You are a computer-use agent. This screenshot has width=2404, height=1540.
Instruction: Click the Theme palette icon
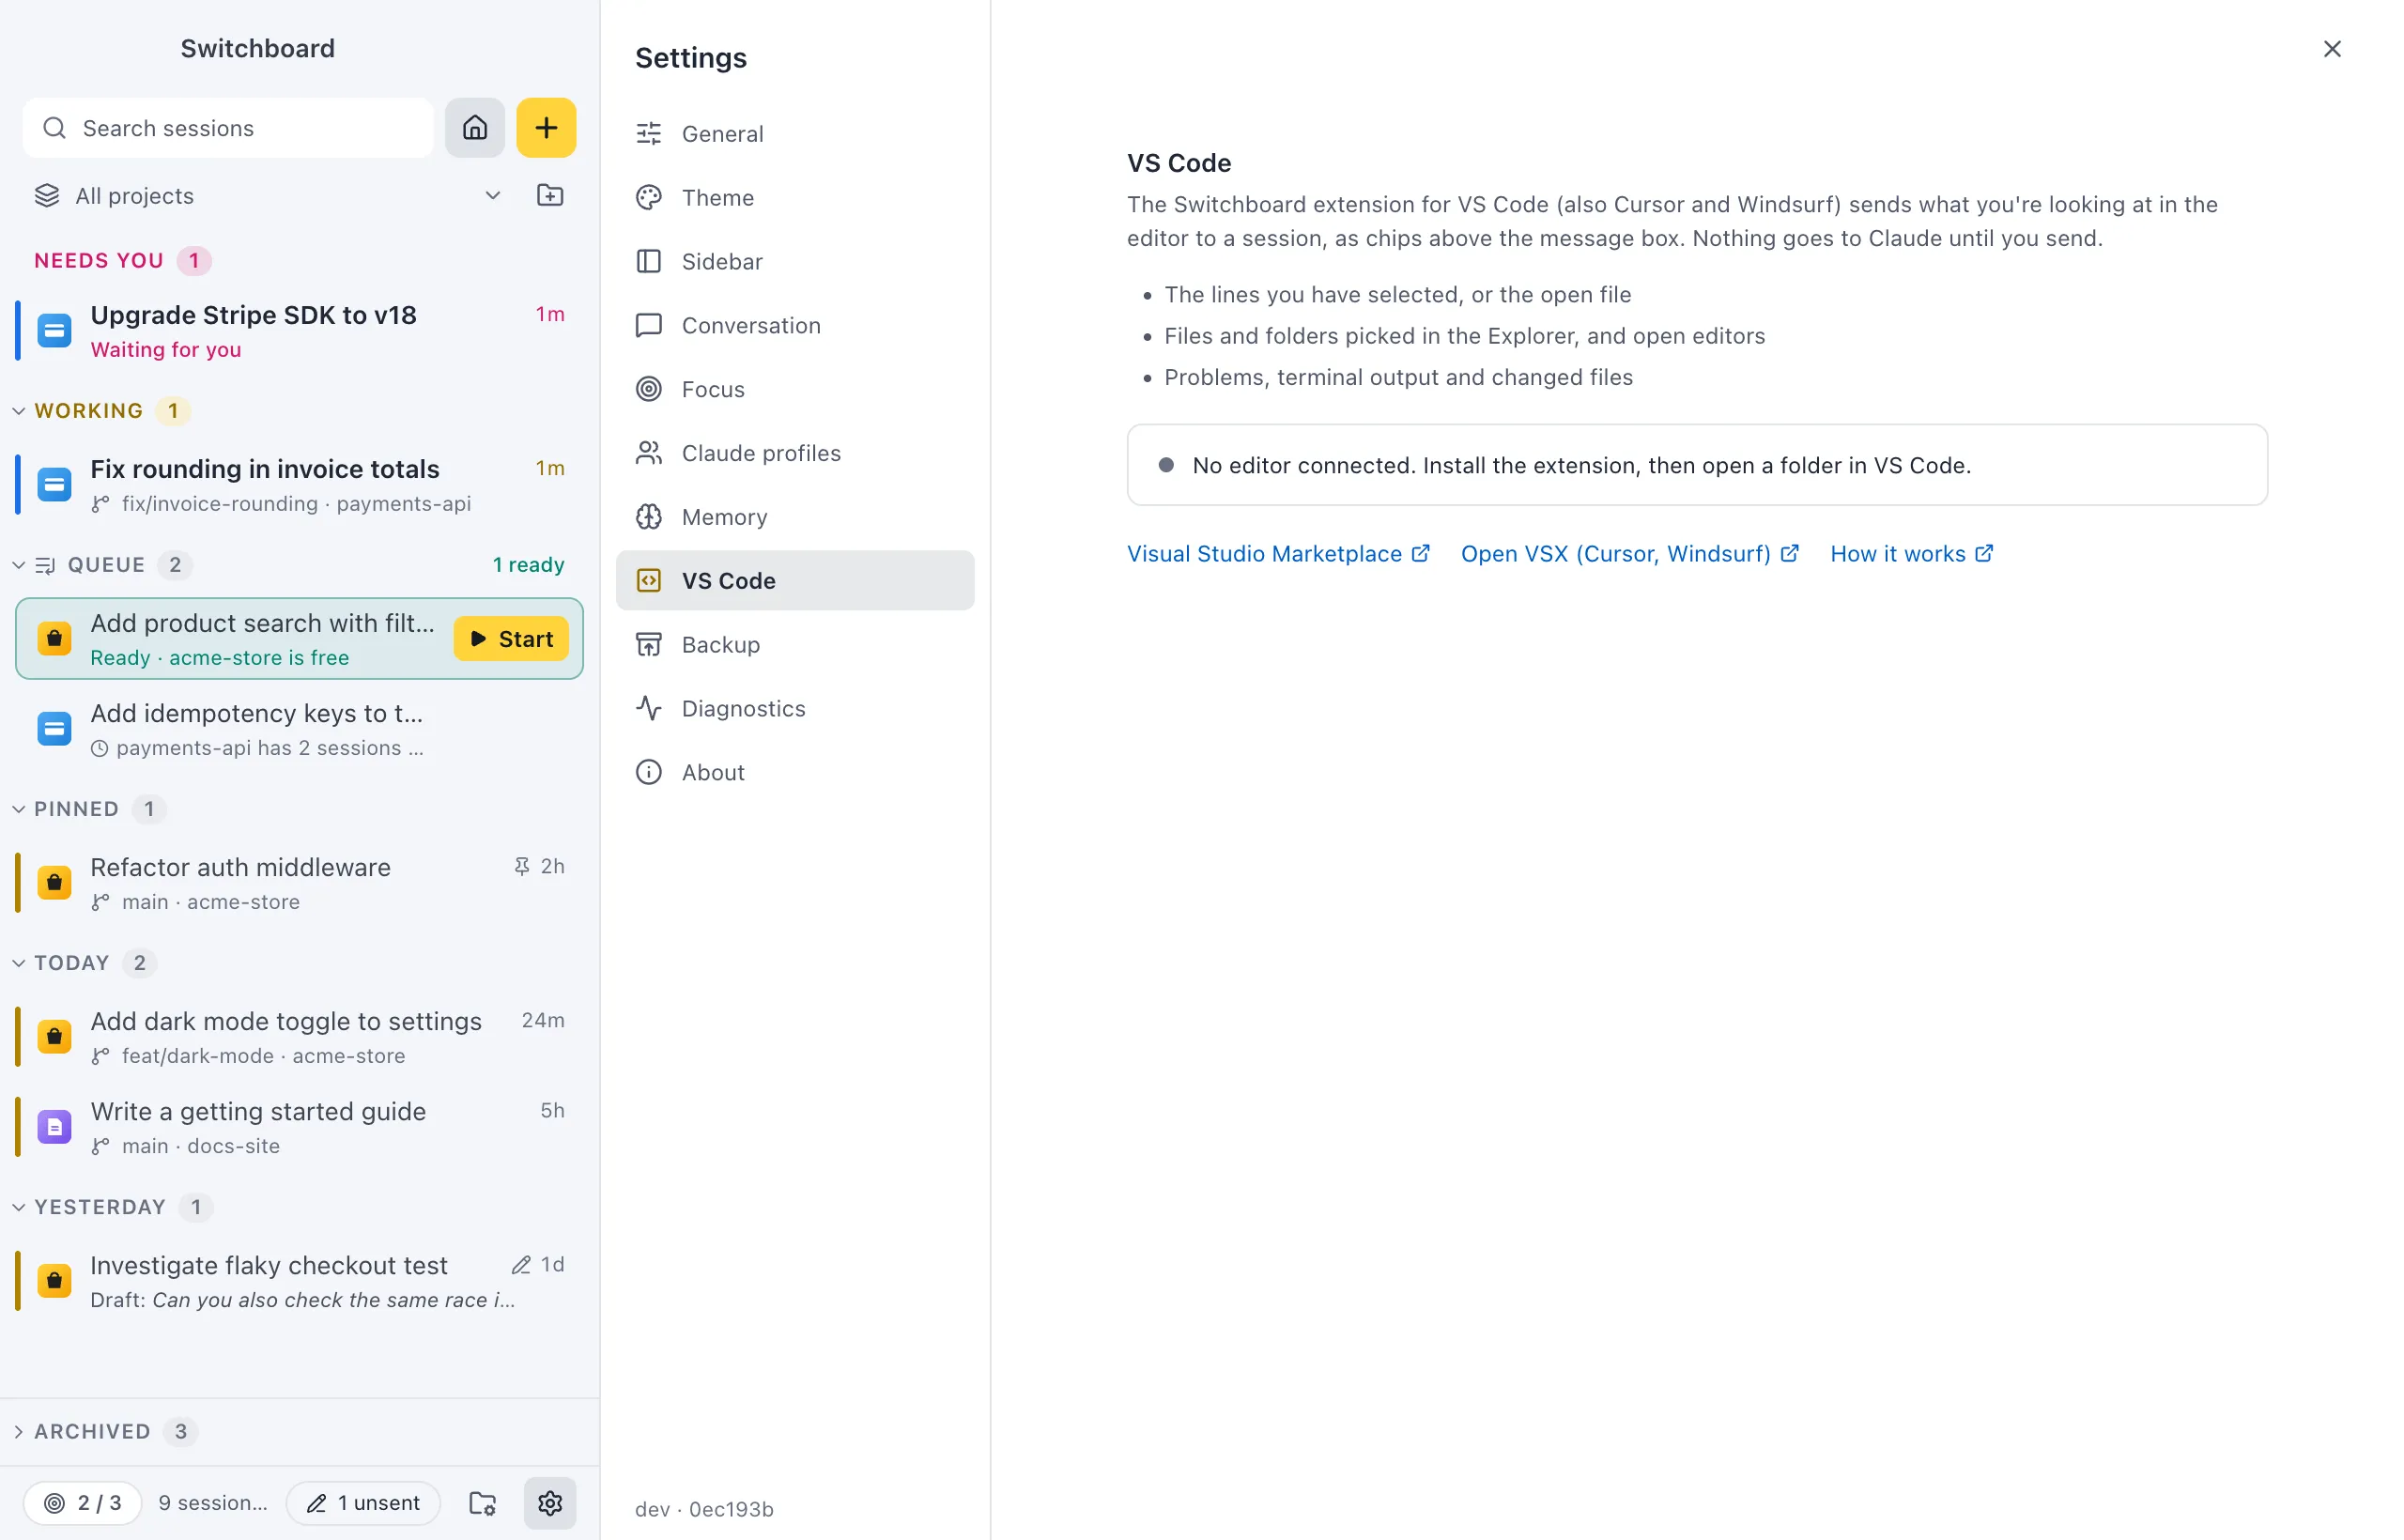(649, 197)
